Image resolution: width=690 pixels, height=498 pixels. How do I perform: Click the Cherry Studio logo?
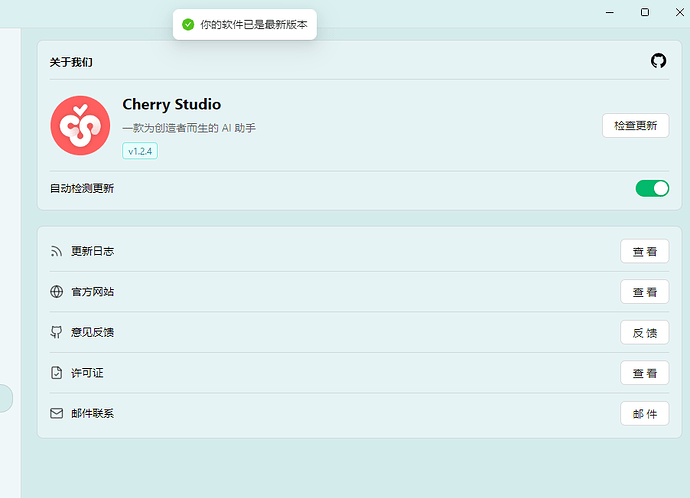click(x=80, y=125)
